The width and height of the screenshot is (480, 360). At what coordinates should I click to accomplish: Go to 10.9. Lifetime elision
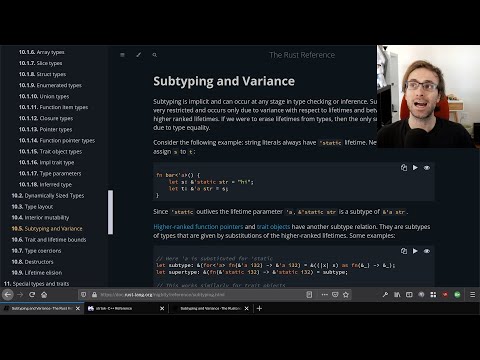coord(37,273)
